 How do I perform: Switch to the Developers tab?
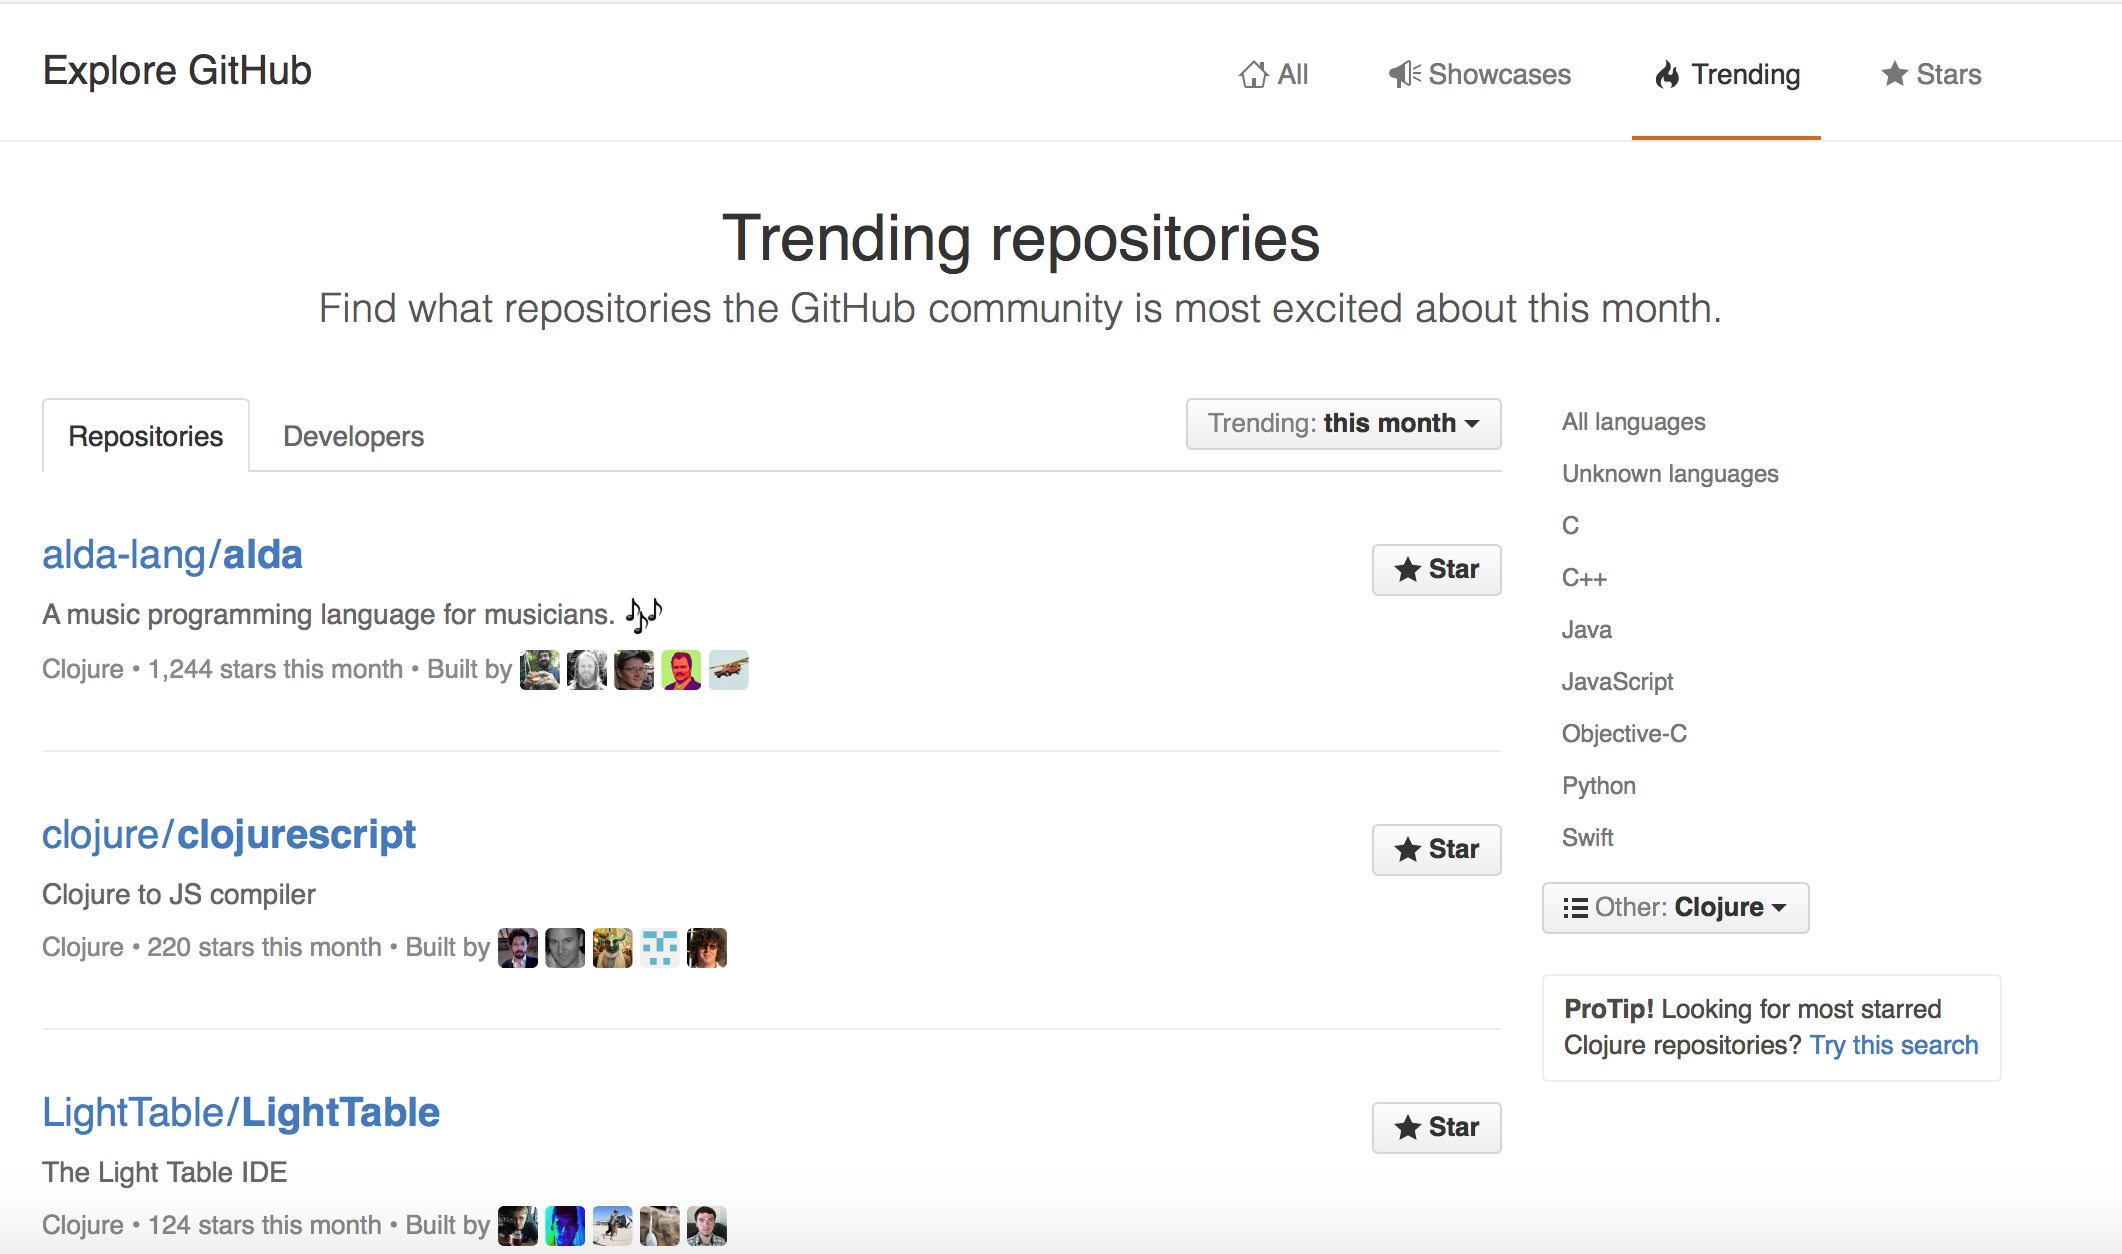click(x=353, y=437)
